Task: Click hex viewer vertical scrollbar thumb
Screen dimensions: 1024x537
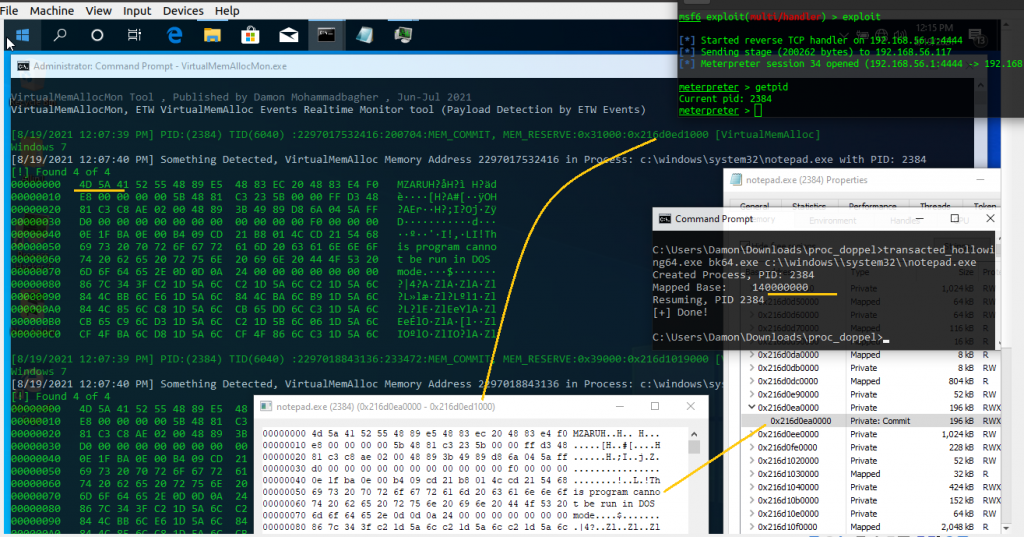Action: click(x=694, y=447)
